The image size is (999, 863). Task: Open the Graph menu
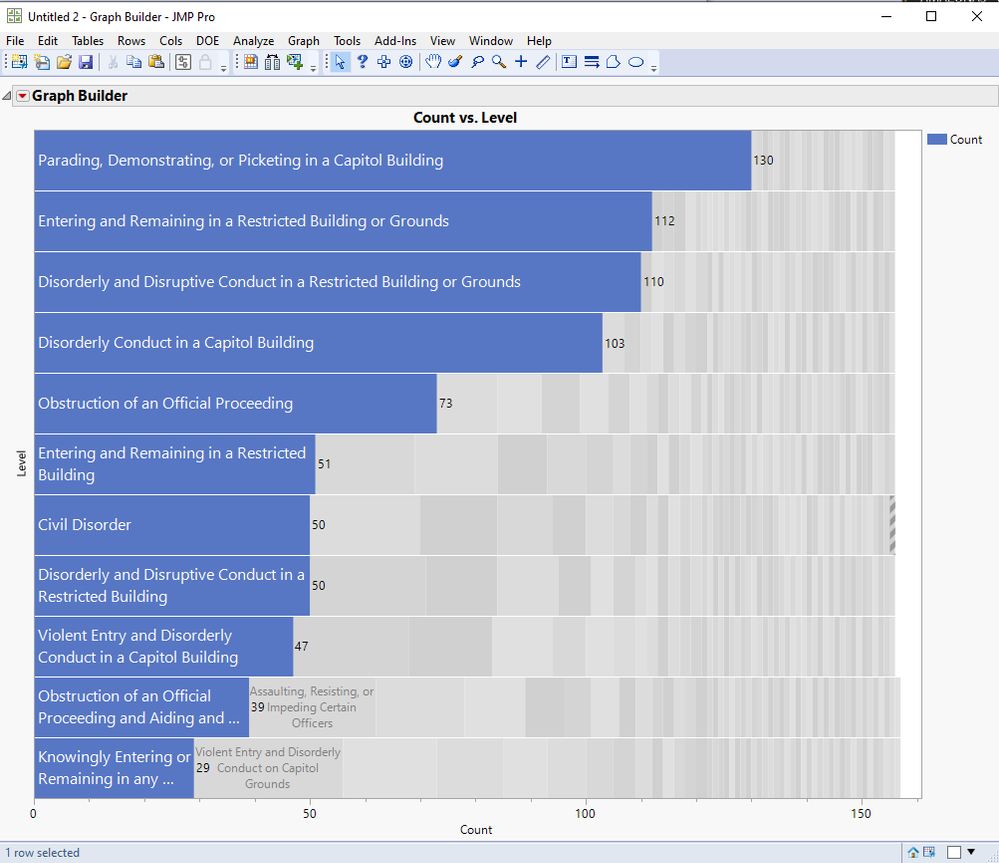[x=304, y=41]
